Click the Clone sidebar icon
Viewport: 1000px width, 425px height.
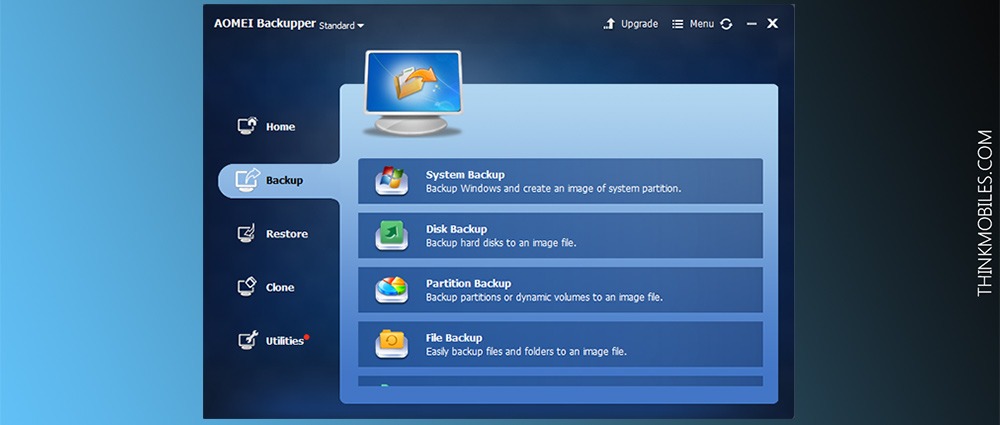click(247, 287)
